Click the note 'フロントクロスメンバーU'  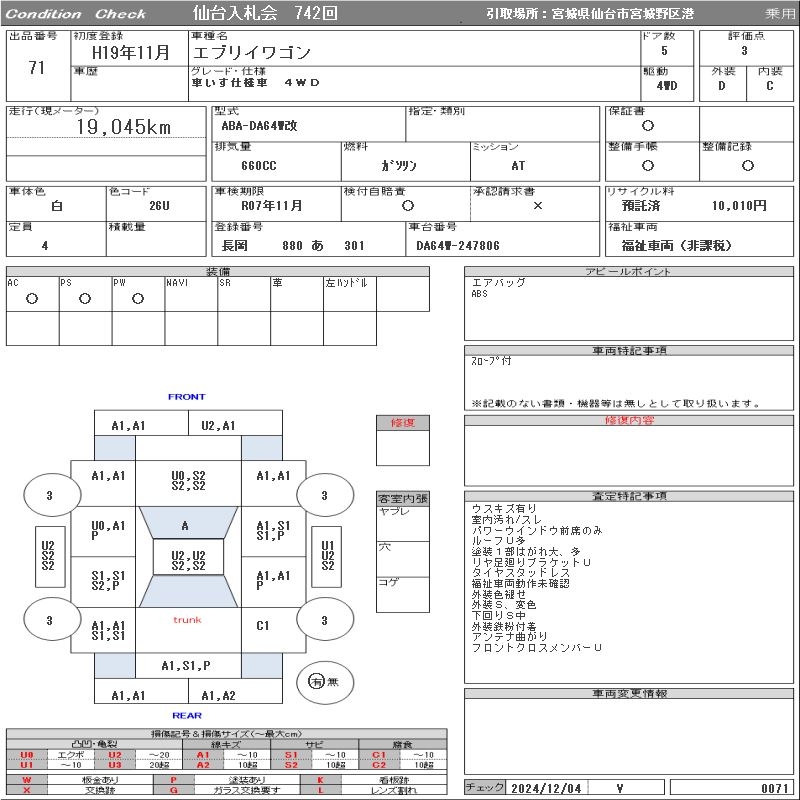[x=537, y=647]
